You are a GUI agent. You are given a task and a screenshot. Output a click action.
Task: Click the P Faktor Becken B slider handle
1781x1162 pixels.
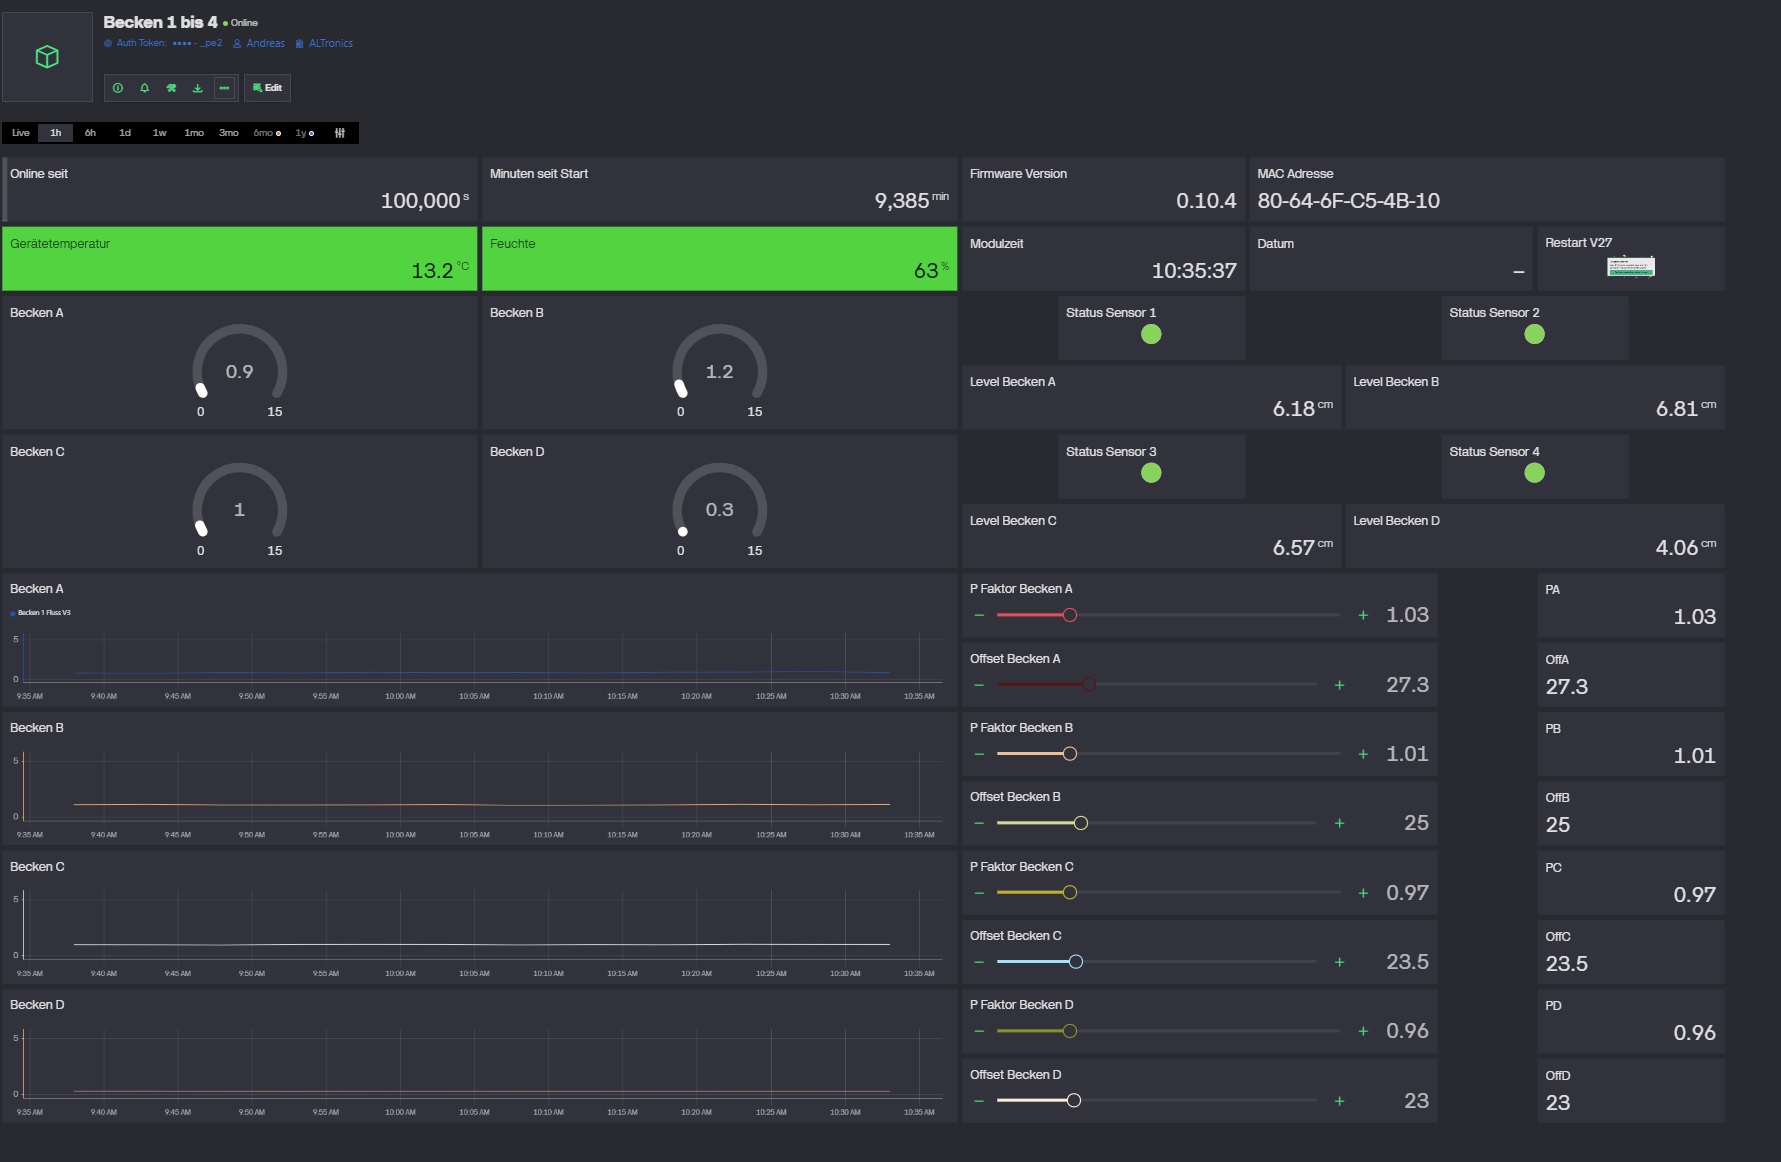tap(1070, 754)
